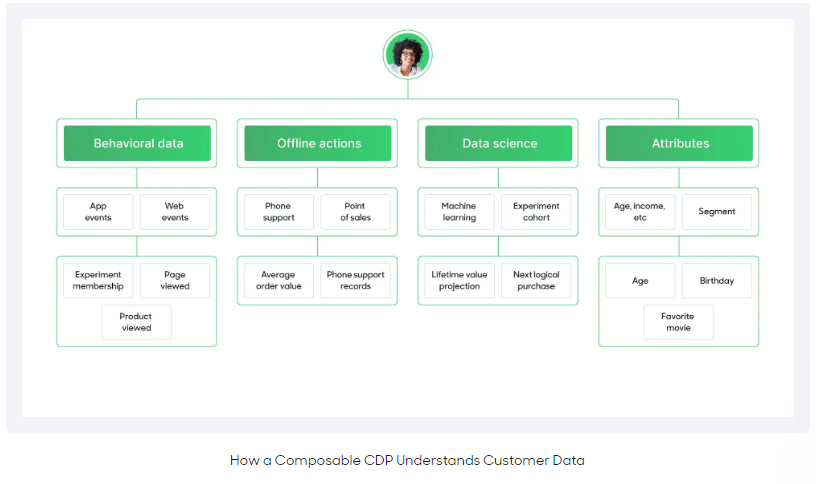Select the Next logical purchase box
Screen dimensions: 816x484
click(536, 281)
